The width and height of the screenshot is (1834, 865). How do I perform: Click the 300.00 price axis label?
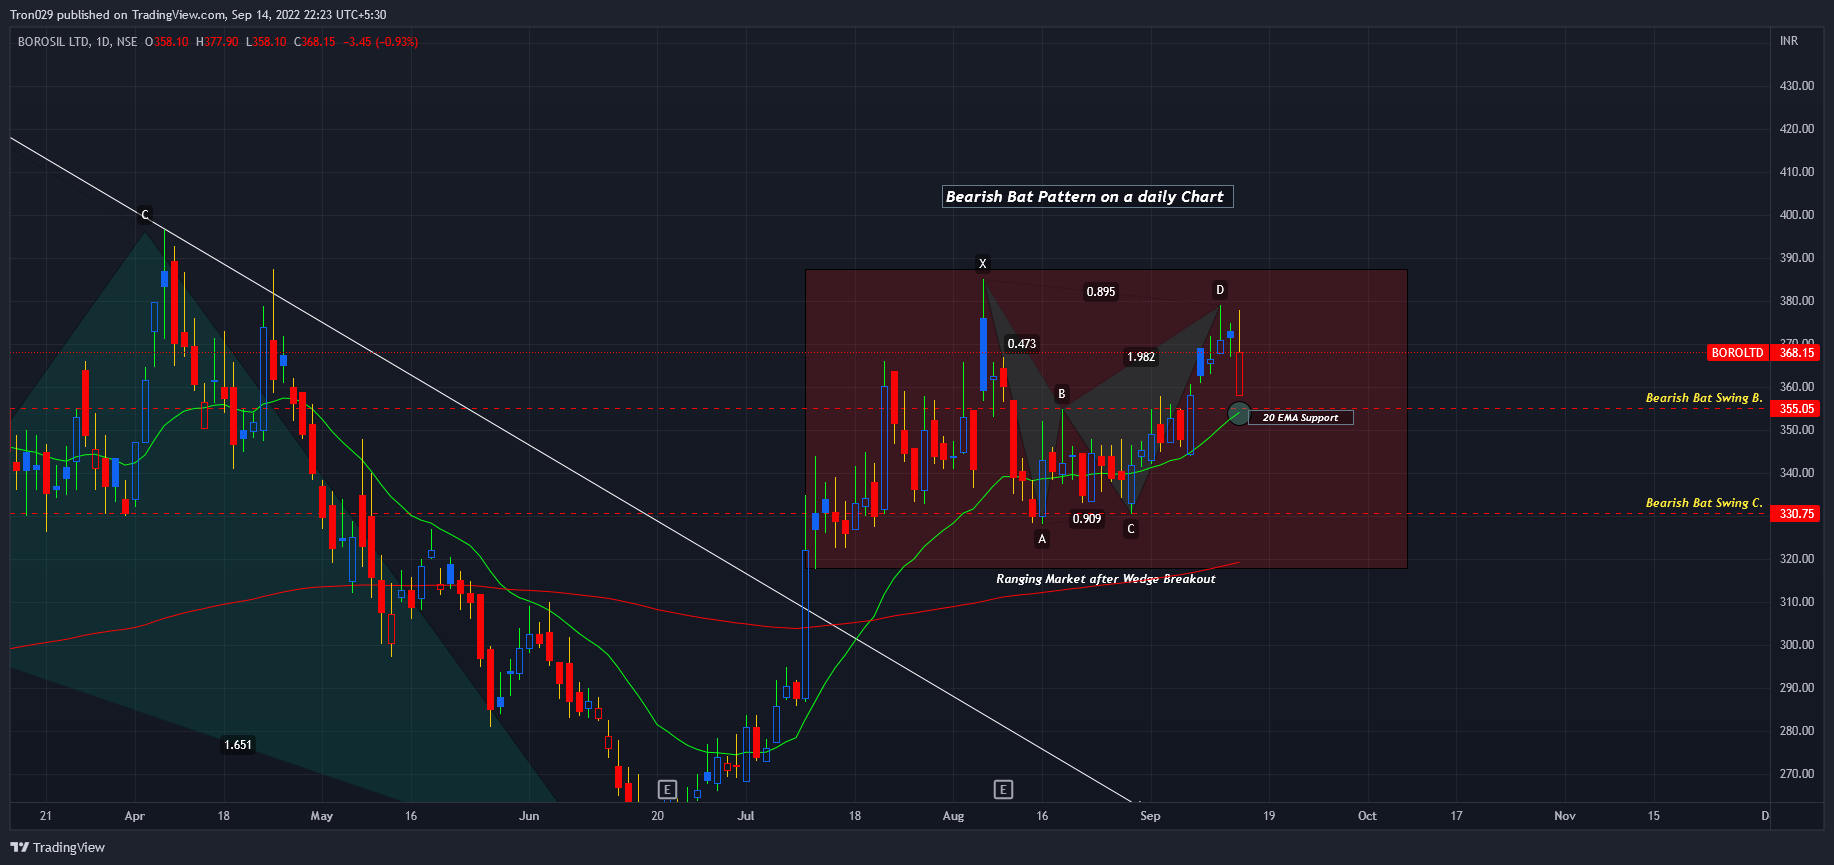pyautogui.click(x=1797, y=645)
